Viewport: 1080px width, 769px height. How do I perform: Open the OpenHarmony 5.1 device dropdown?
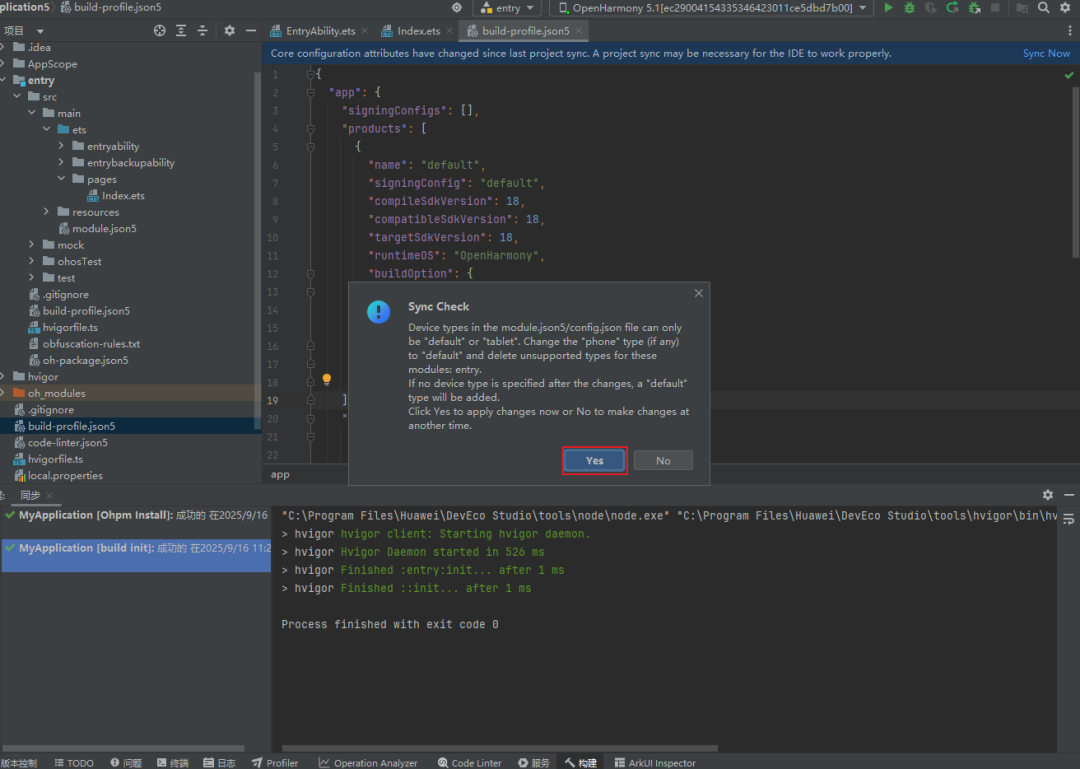point(712,8)
